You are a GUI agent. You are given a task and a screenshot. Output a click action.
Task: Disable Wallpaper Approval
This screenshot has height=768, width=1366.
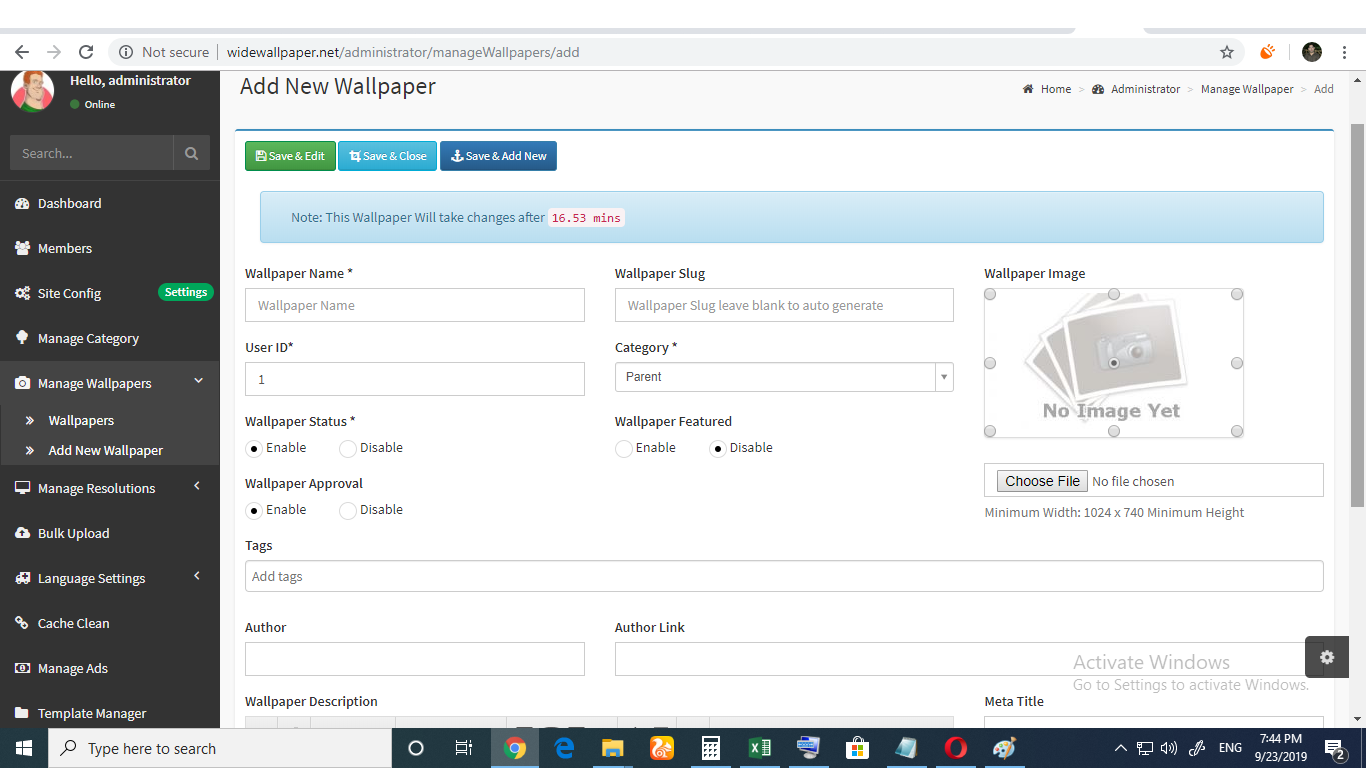[x=347, y=510]
